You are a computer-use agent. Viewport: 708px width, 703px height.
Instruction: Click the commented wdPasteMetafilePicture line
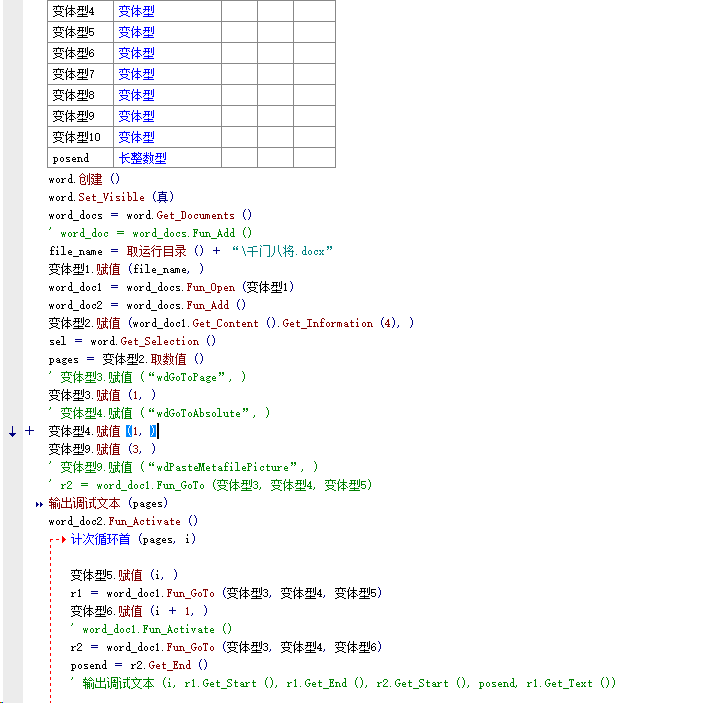click(183, 467)
